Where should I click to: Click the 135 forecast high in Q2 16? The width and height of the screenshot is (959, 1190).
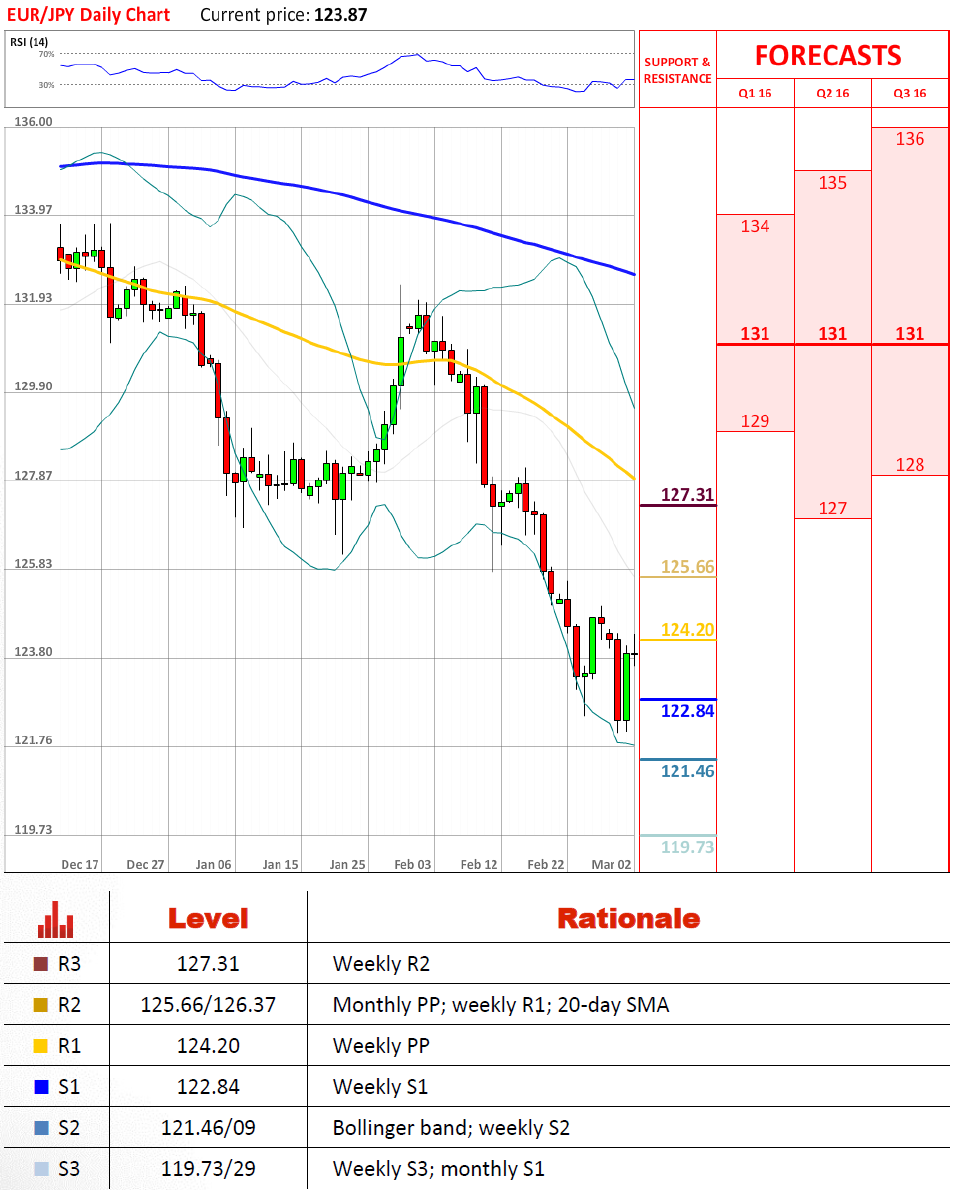coord(832,183)
